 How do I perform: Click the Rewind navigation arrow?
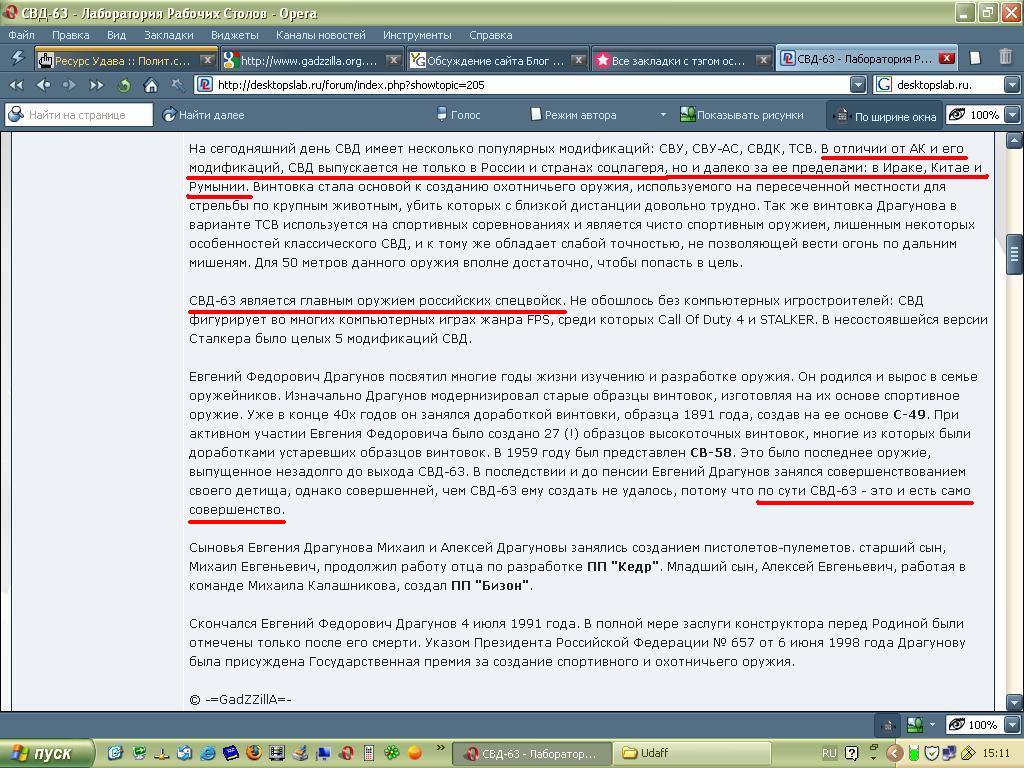(x=17, y=85)
